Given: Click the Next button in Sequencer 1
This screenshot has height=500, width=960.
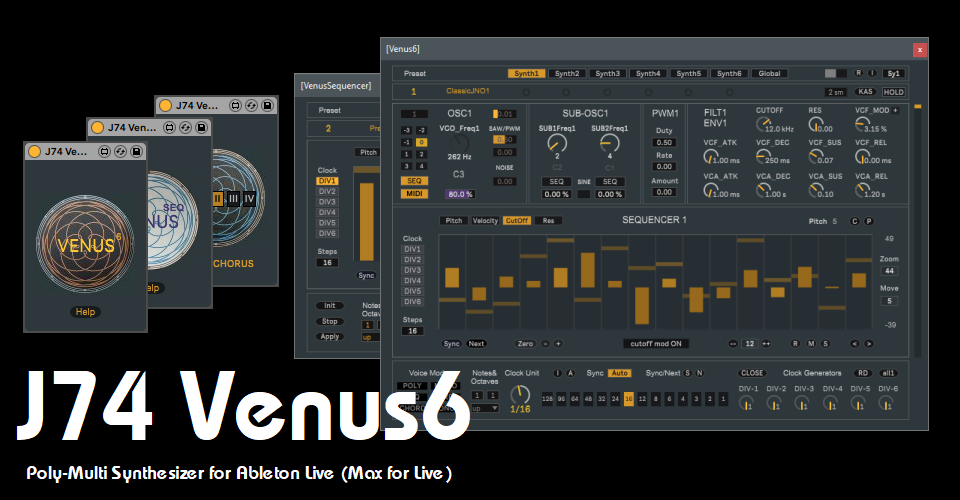Looking at the screenshot, I should pos(476,344).
